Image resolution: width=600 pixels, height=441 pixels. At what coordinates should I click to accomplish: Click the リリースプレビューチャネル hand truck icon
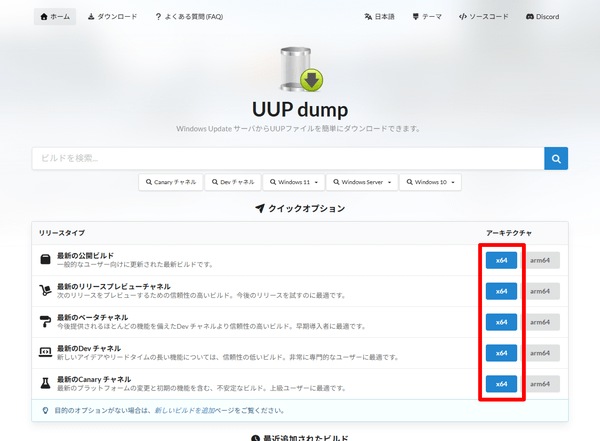46,291
